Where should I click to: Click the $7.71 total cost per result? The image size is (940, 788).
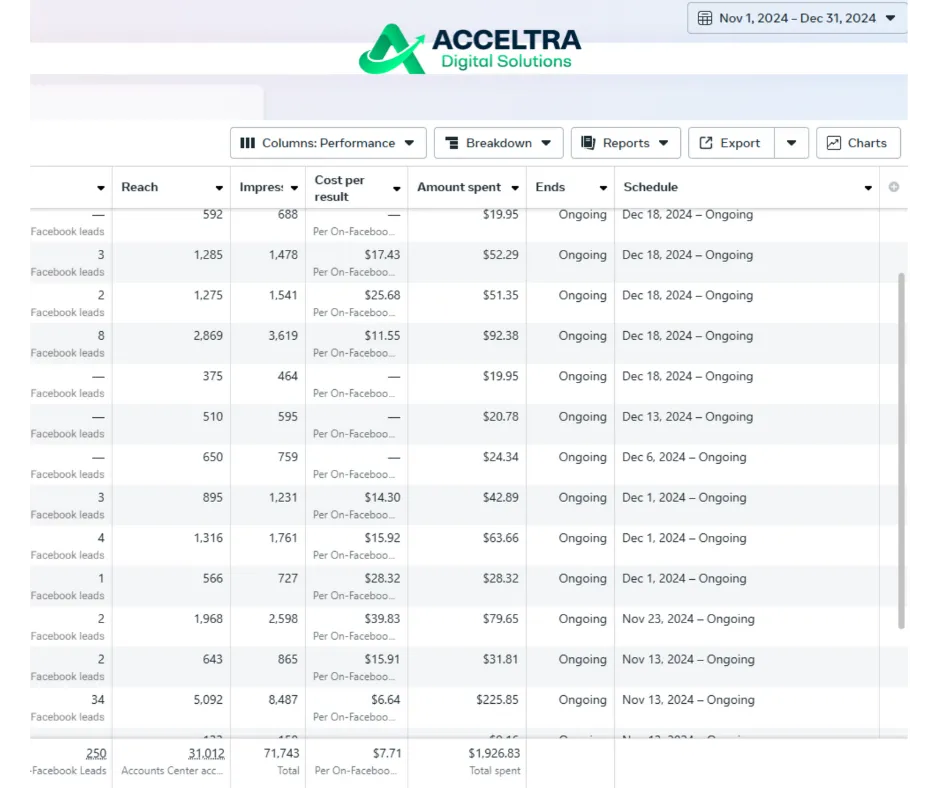pyautogui.click(x=385, y=754)
